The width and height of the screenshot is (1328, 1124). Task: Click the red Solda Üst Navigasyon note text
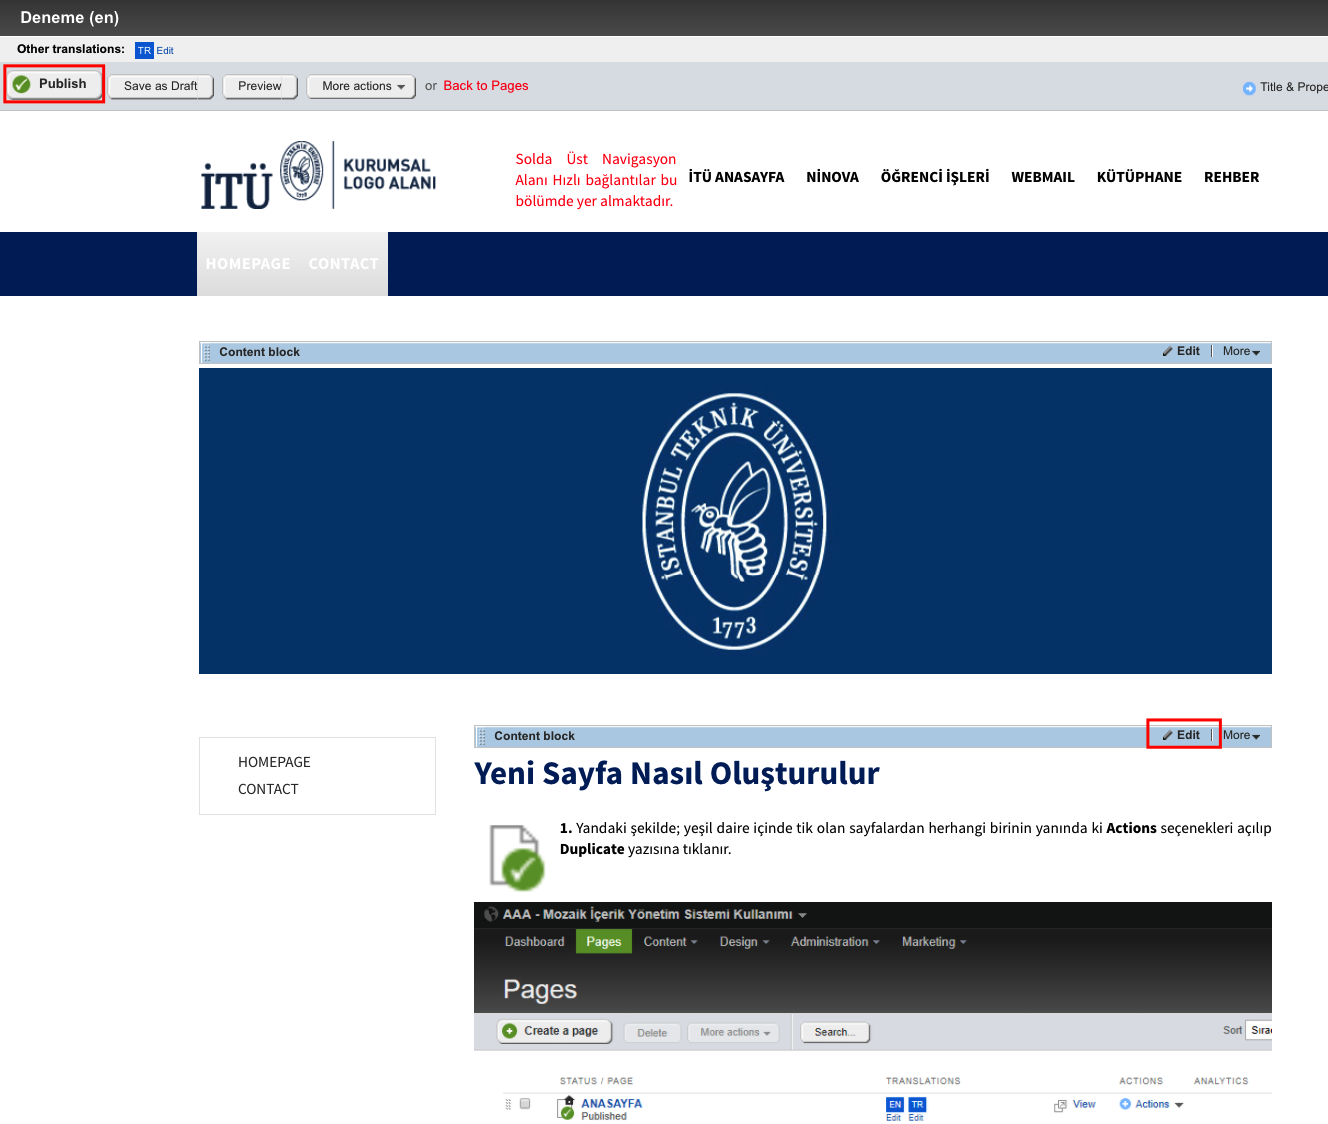[x=596, y=180]
